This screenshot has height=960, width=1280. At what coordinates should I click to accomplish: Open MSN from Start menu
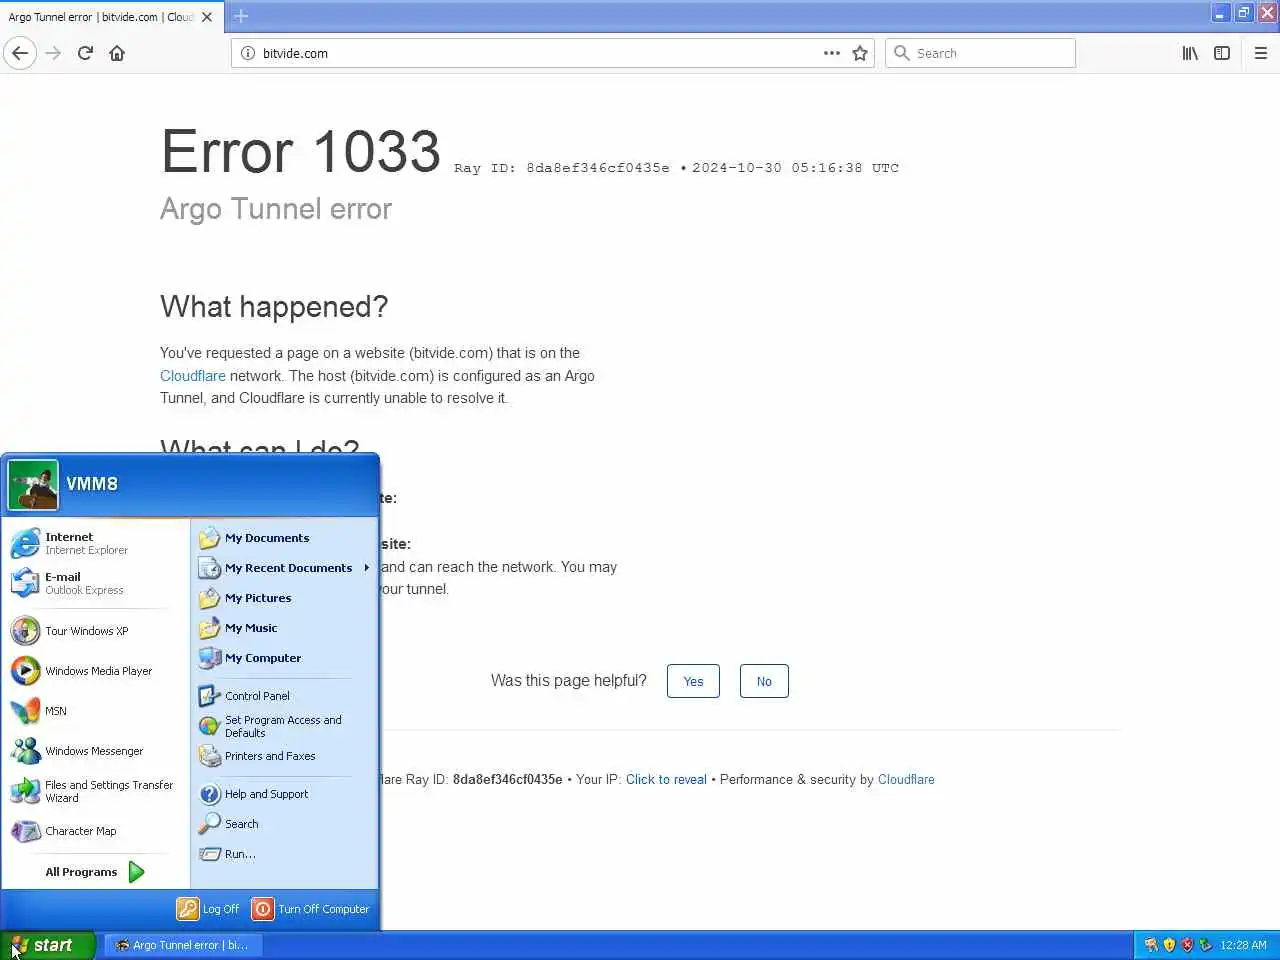[95, 711]
